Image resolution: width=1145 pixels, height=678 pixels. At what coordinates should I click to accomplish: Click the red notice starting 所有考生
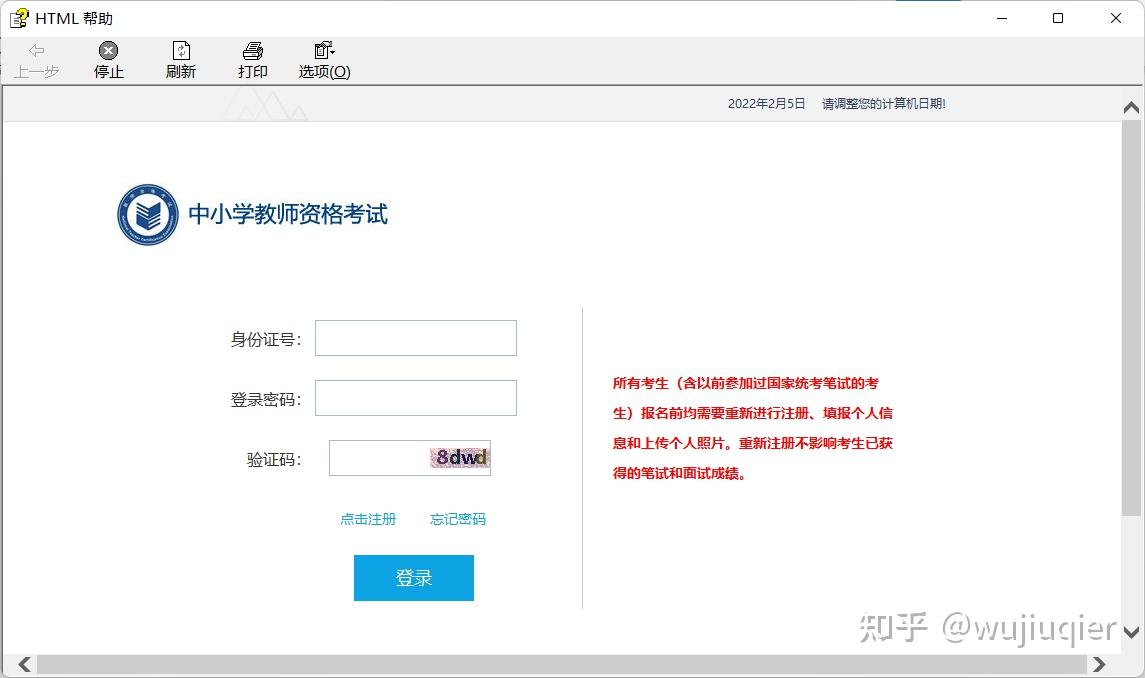click(x=753, y=428)
